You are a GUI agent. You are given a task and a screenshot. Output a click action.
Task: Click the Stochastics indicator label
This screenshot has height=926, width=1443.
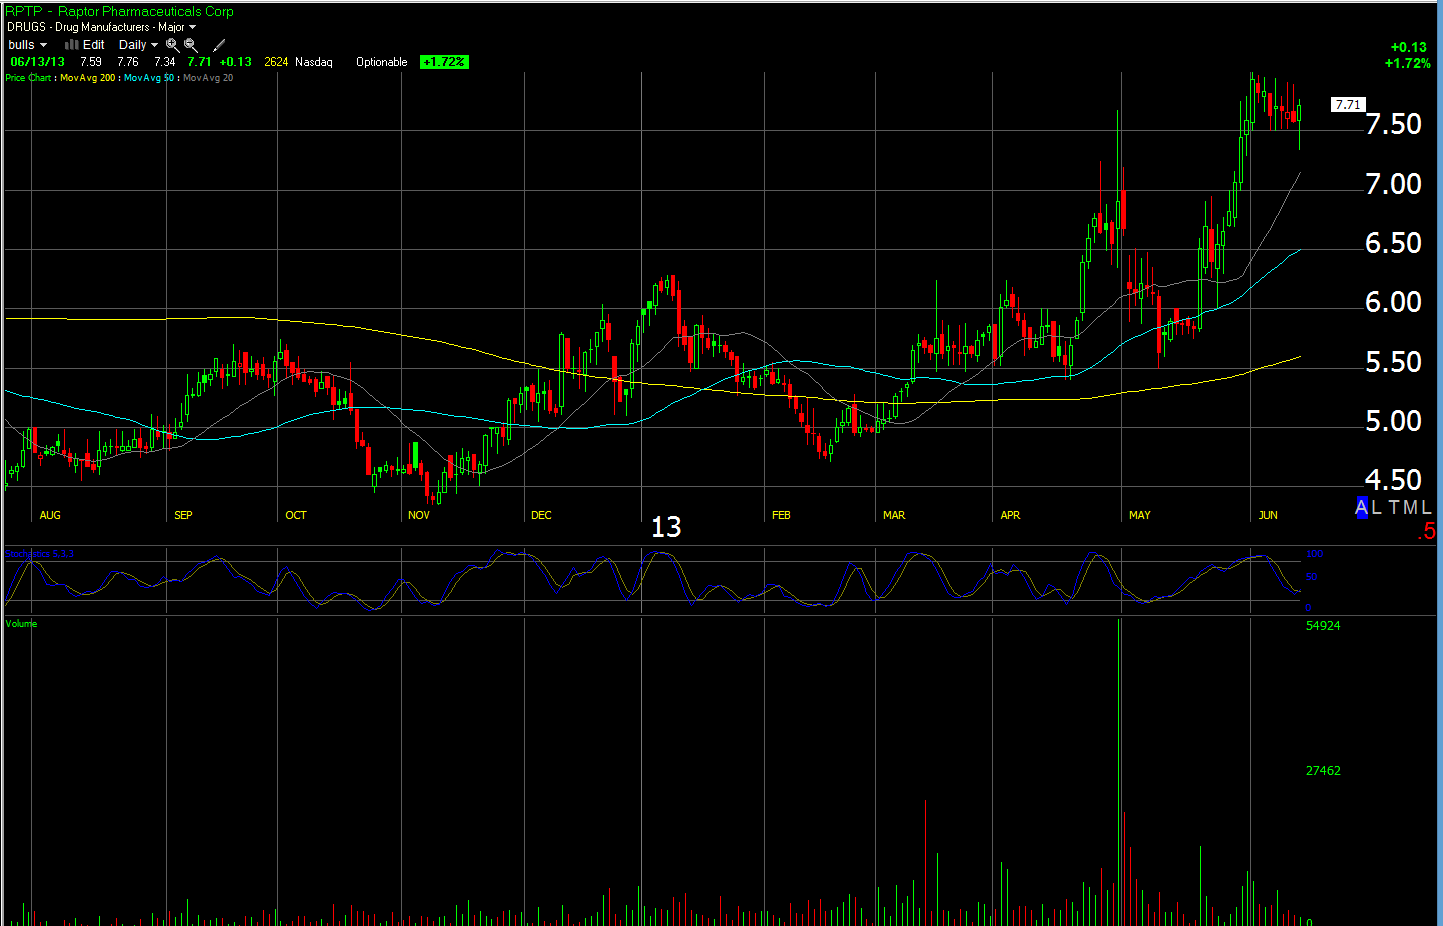[x=40, y=554]
